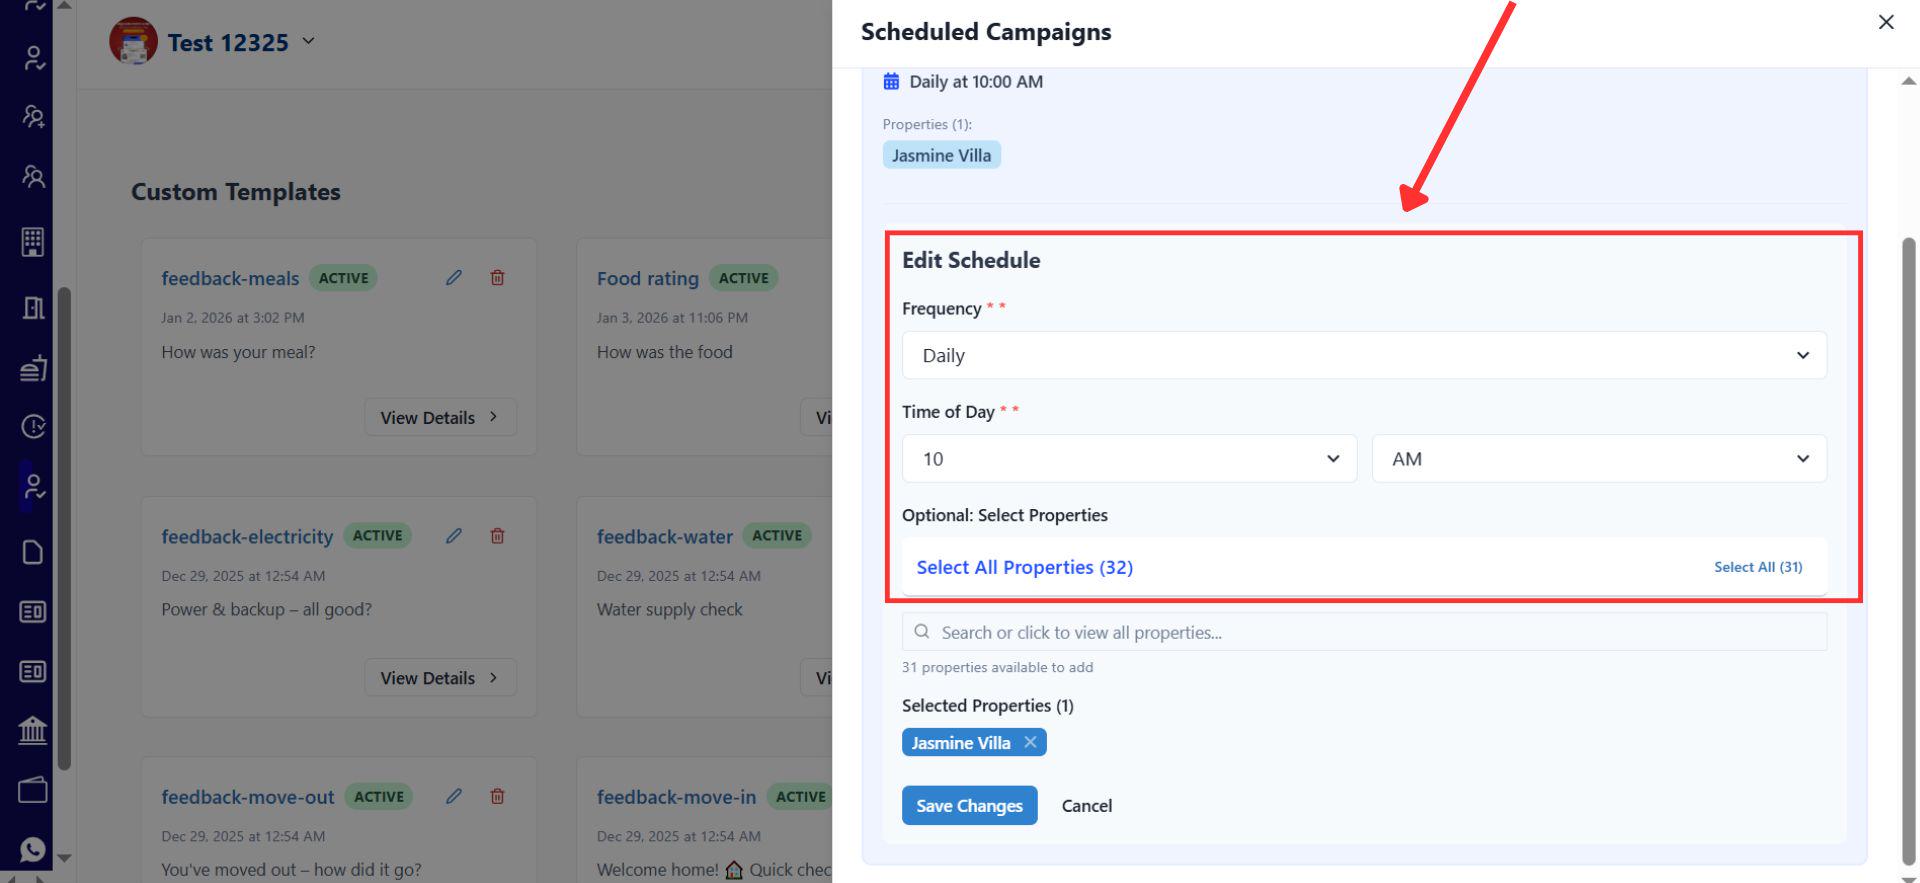Click the door icon in the sidebar

click(x=33, y=307)
